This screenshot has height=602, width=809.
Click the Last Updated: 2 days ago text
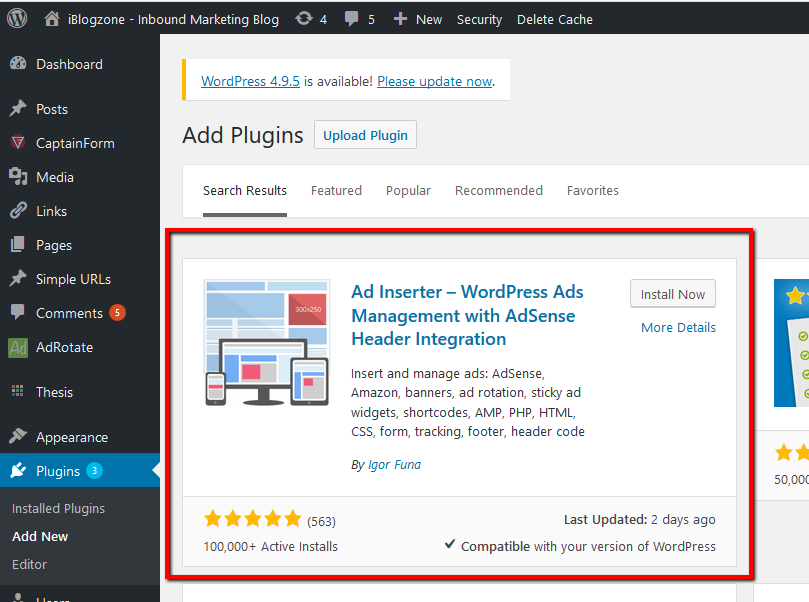(x=640, y=519)
